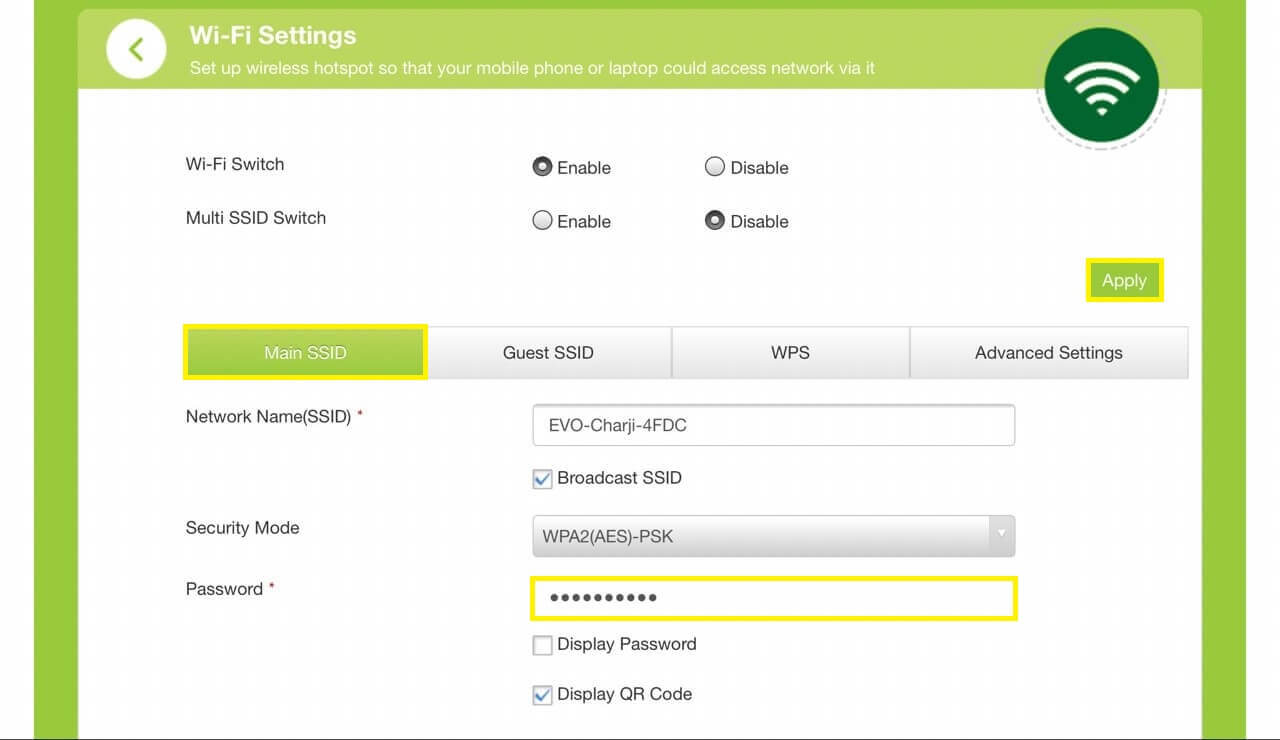The height and width of the screenshot is (740, 1280).
Task: Click the Password input field
Action: click(x=773, y=597)
